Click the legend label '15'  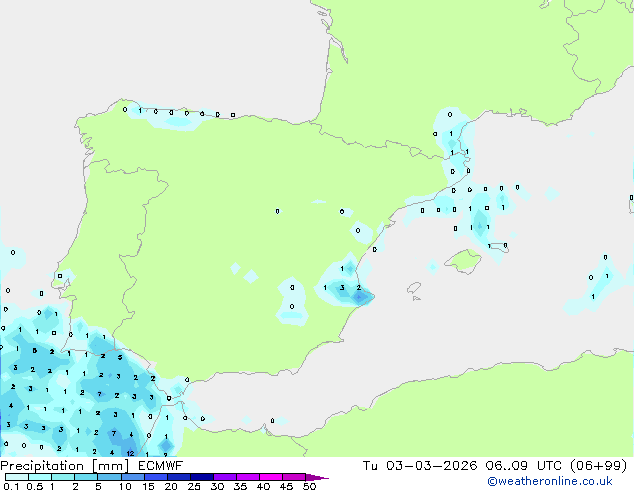(x=148, y=486)
